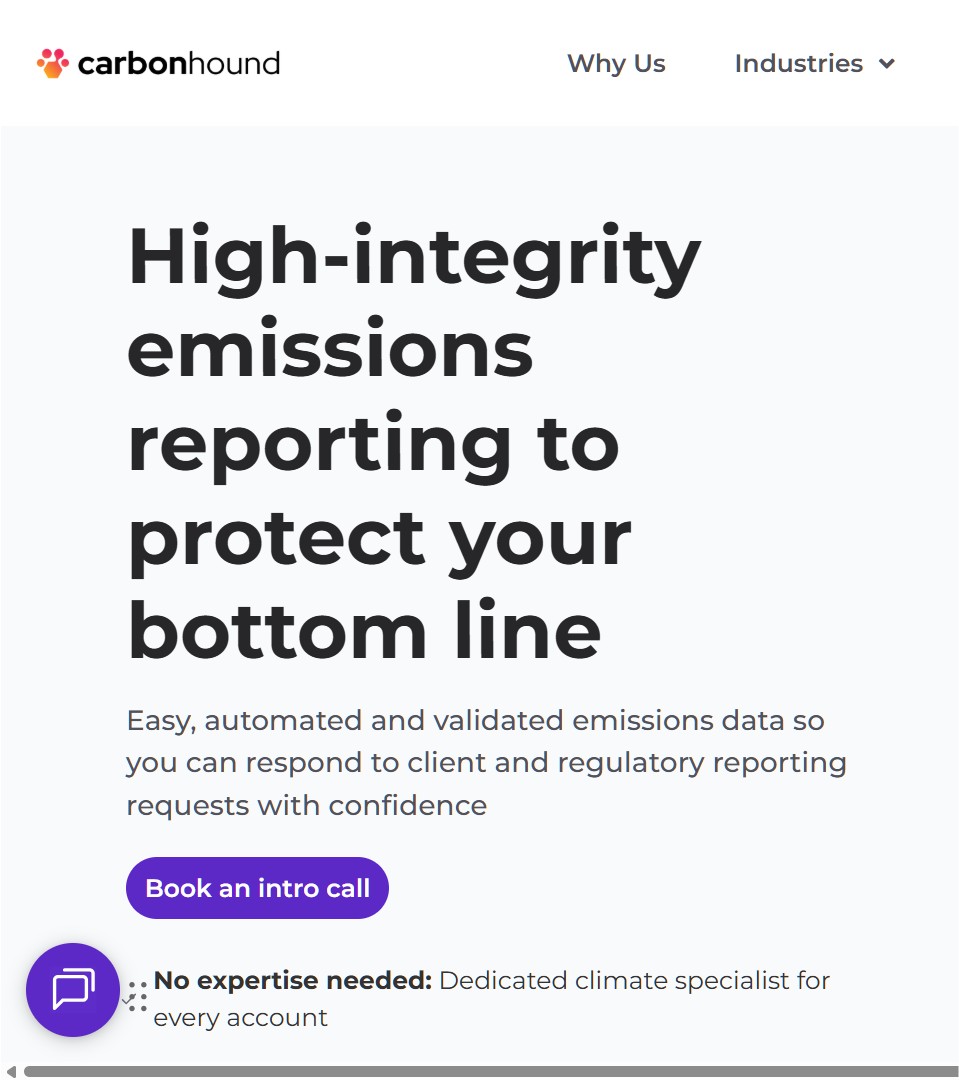Open the chat widget bubble

click(x=73, y=990)
